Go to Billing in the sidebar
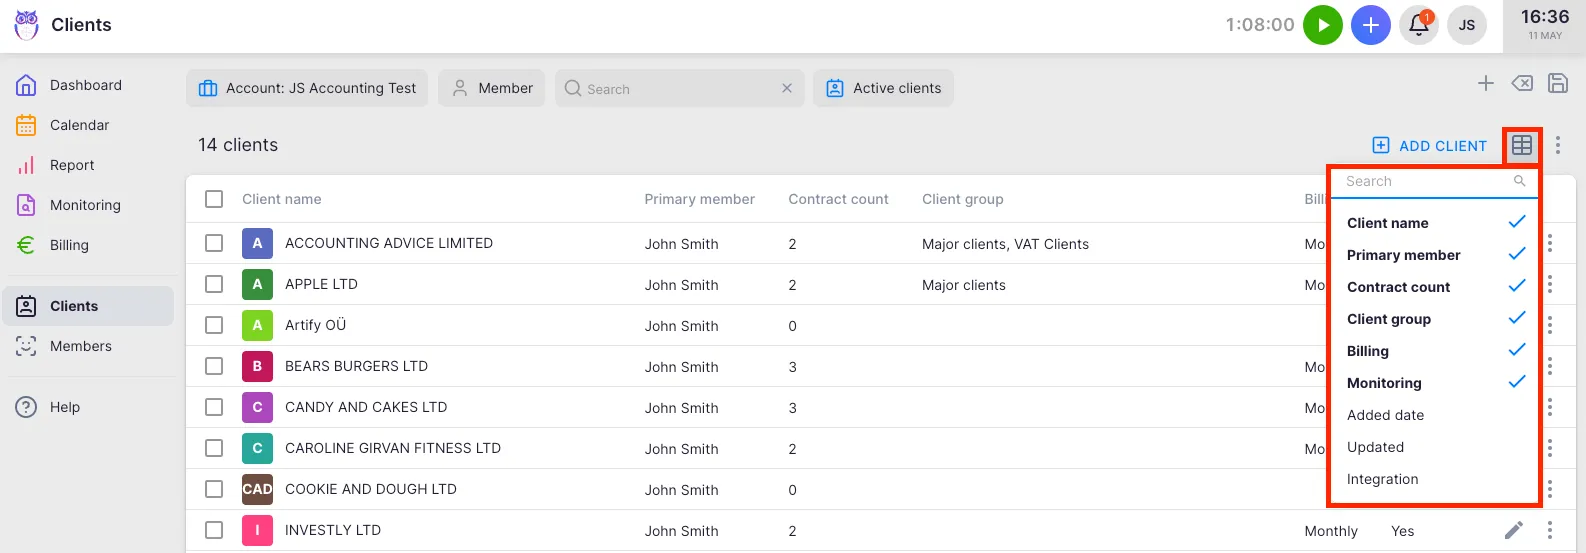The height and width of the screenshot is (553, 1586). coord(69,245)
